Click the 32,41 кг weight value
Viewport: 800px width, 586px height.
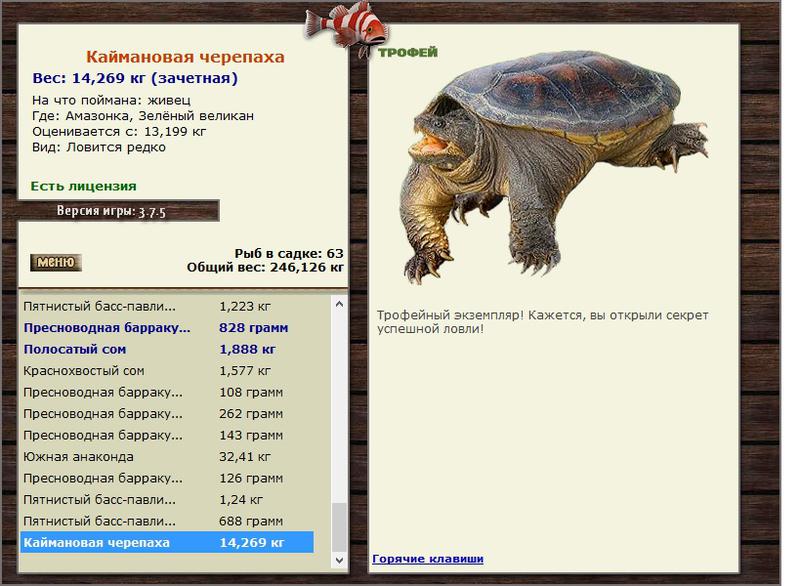point(245,456)
